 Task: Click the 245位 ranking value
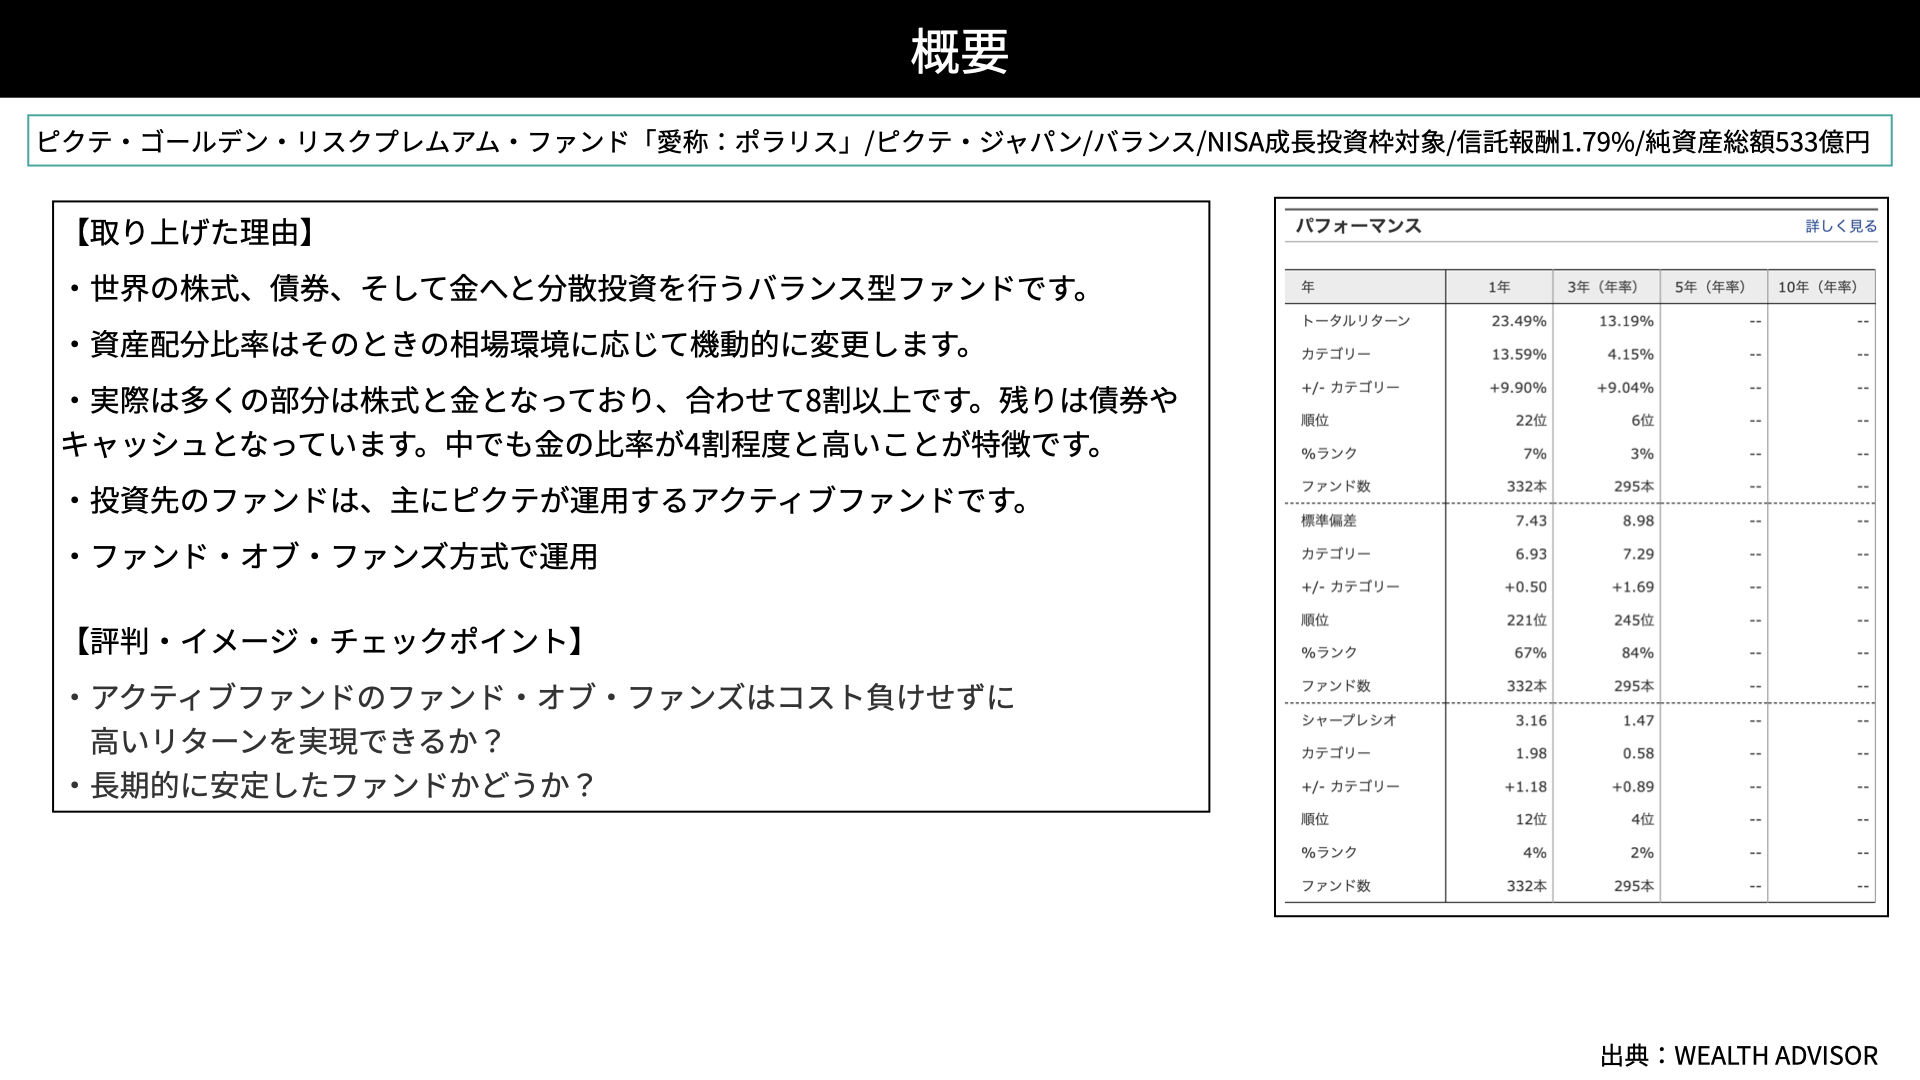point(1634,620)
